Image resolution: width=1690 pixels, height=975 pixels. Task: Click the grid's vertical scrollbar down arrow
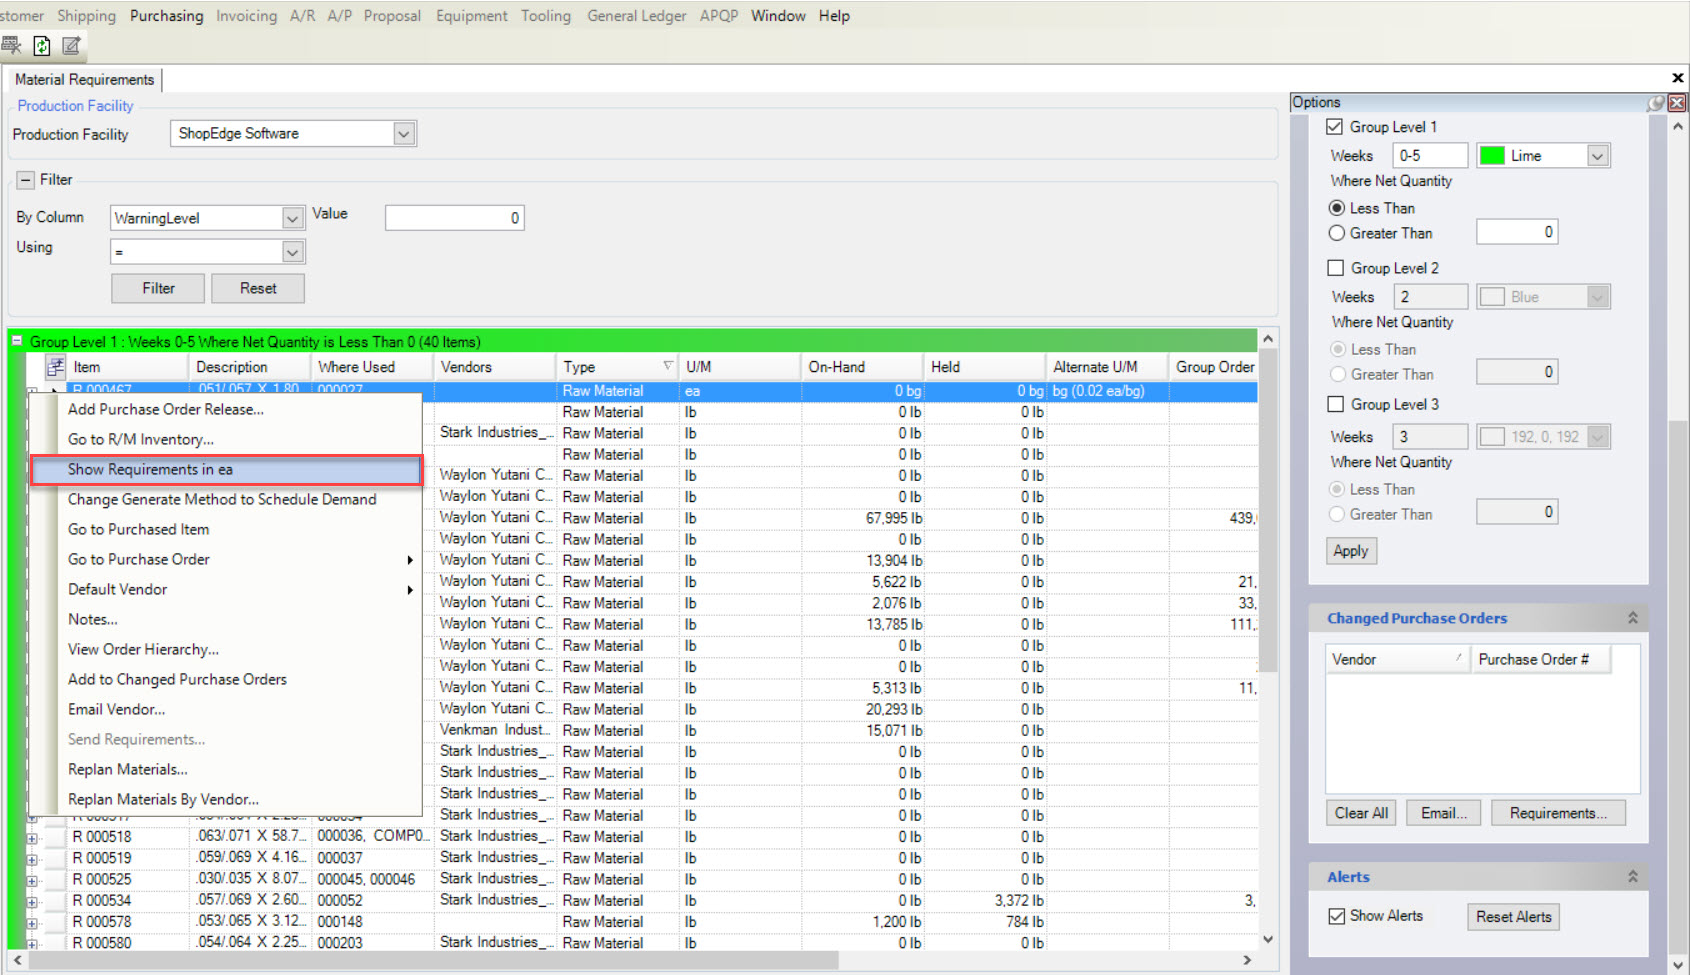point(1268,939)
